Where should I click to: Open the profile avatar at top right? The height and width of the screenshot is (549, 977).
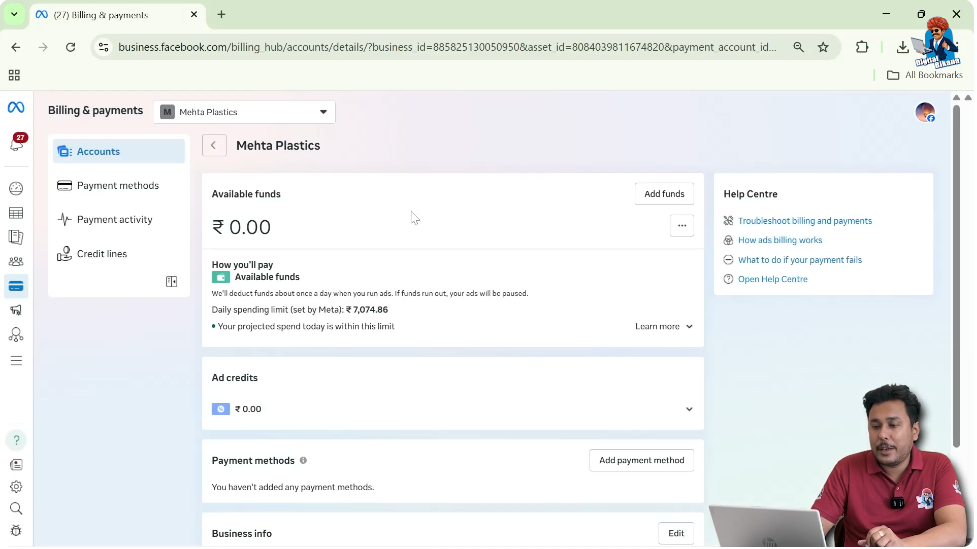coord(925,112)
